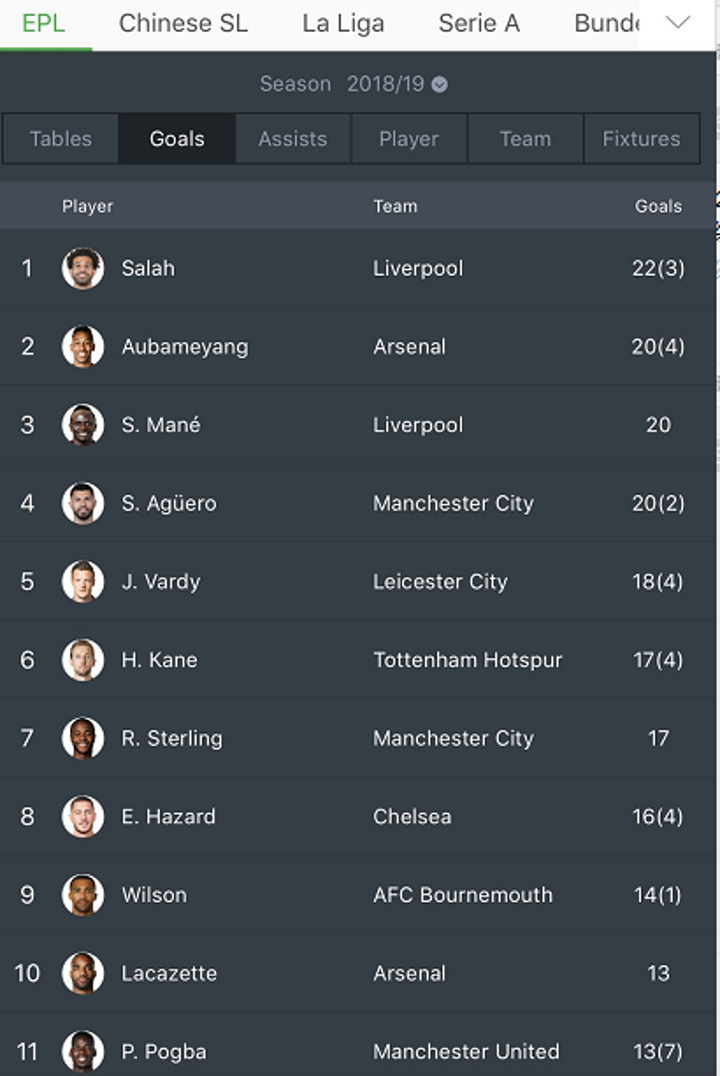This screenshot has width=720, height=1076.
Task: Click H. Kane's avatar image
Action: click(x=83, y=660)
